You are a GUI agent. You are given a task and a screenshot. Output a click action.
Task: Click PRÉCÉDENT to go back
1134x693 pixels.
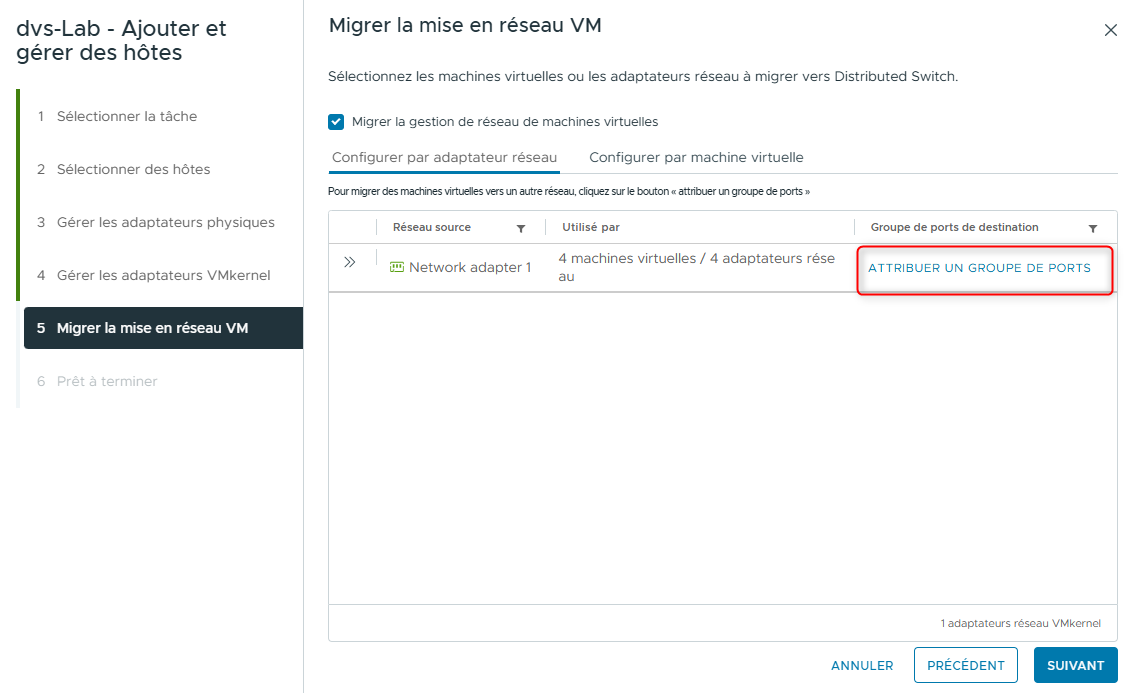tap(965, 665)
